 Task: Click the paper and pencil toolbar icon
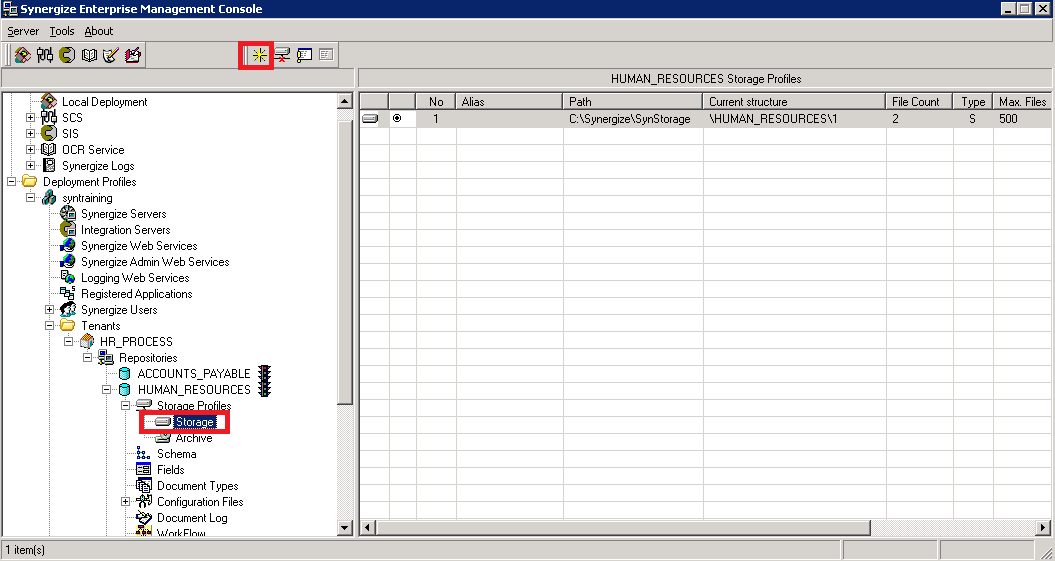(x=111, y=55)
